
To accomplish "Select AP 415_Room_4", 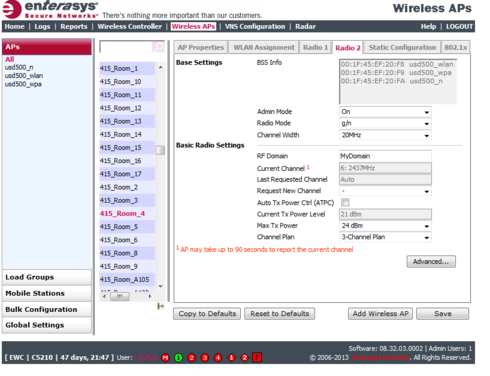I will (x=127, y=214).
